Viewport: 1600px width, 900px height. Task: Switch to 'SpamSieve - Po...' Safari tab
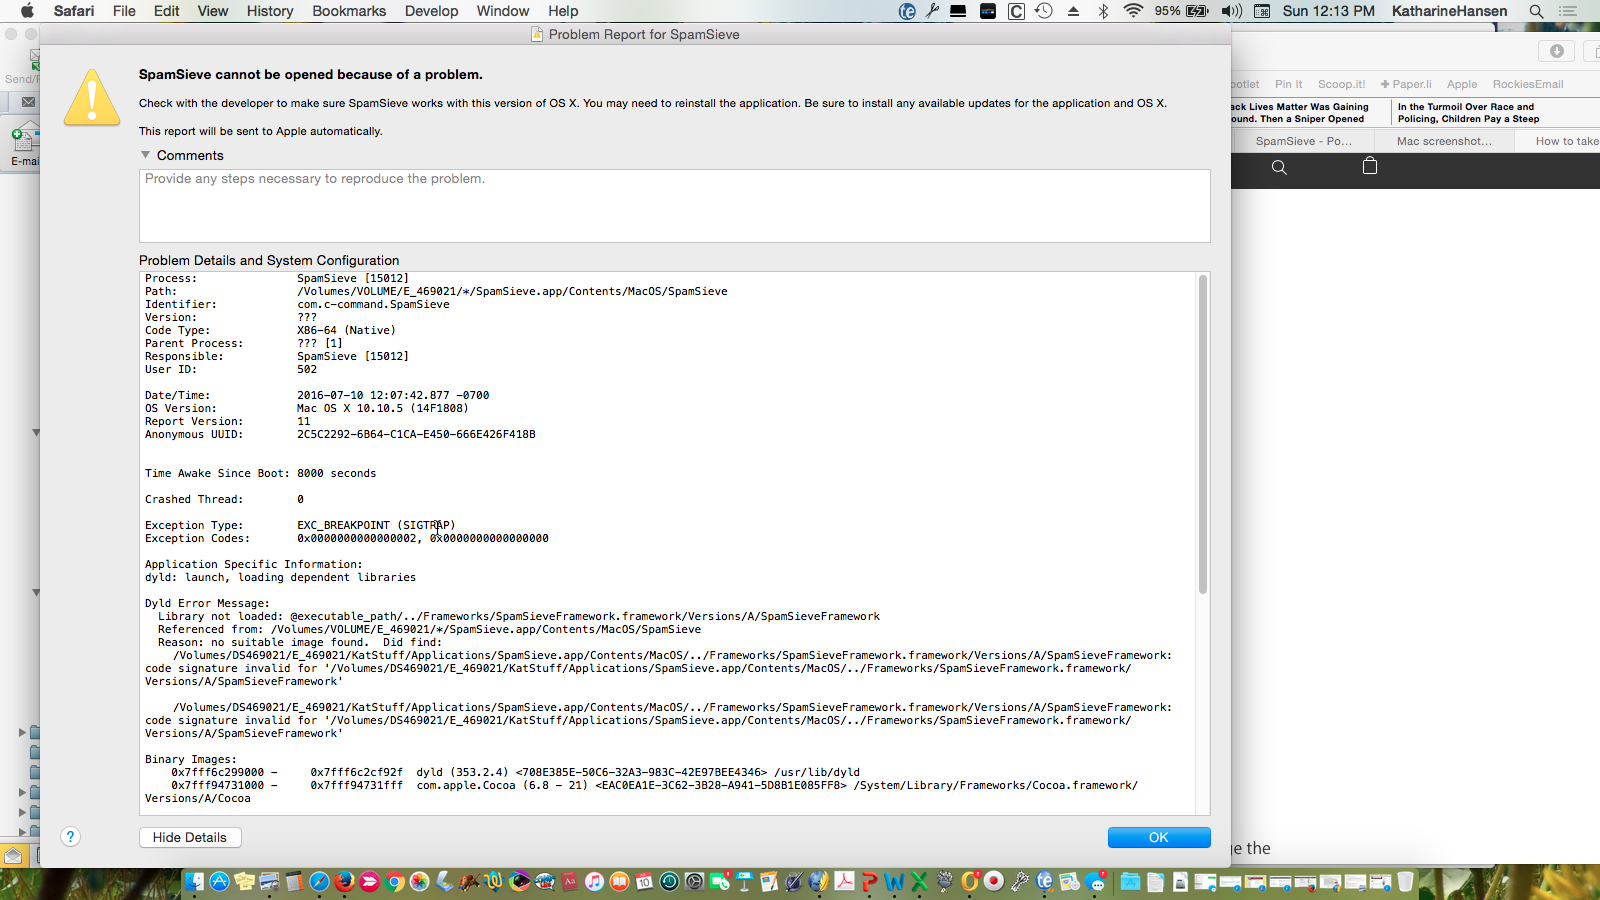point(1304,141)
